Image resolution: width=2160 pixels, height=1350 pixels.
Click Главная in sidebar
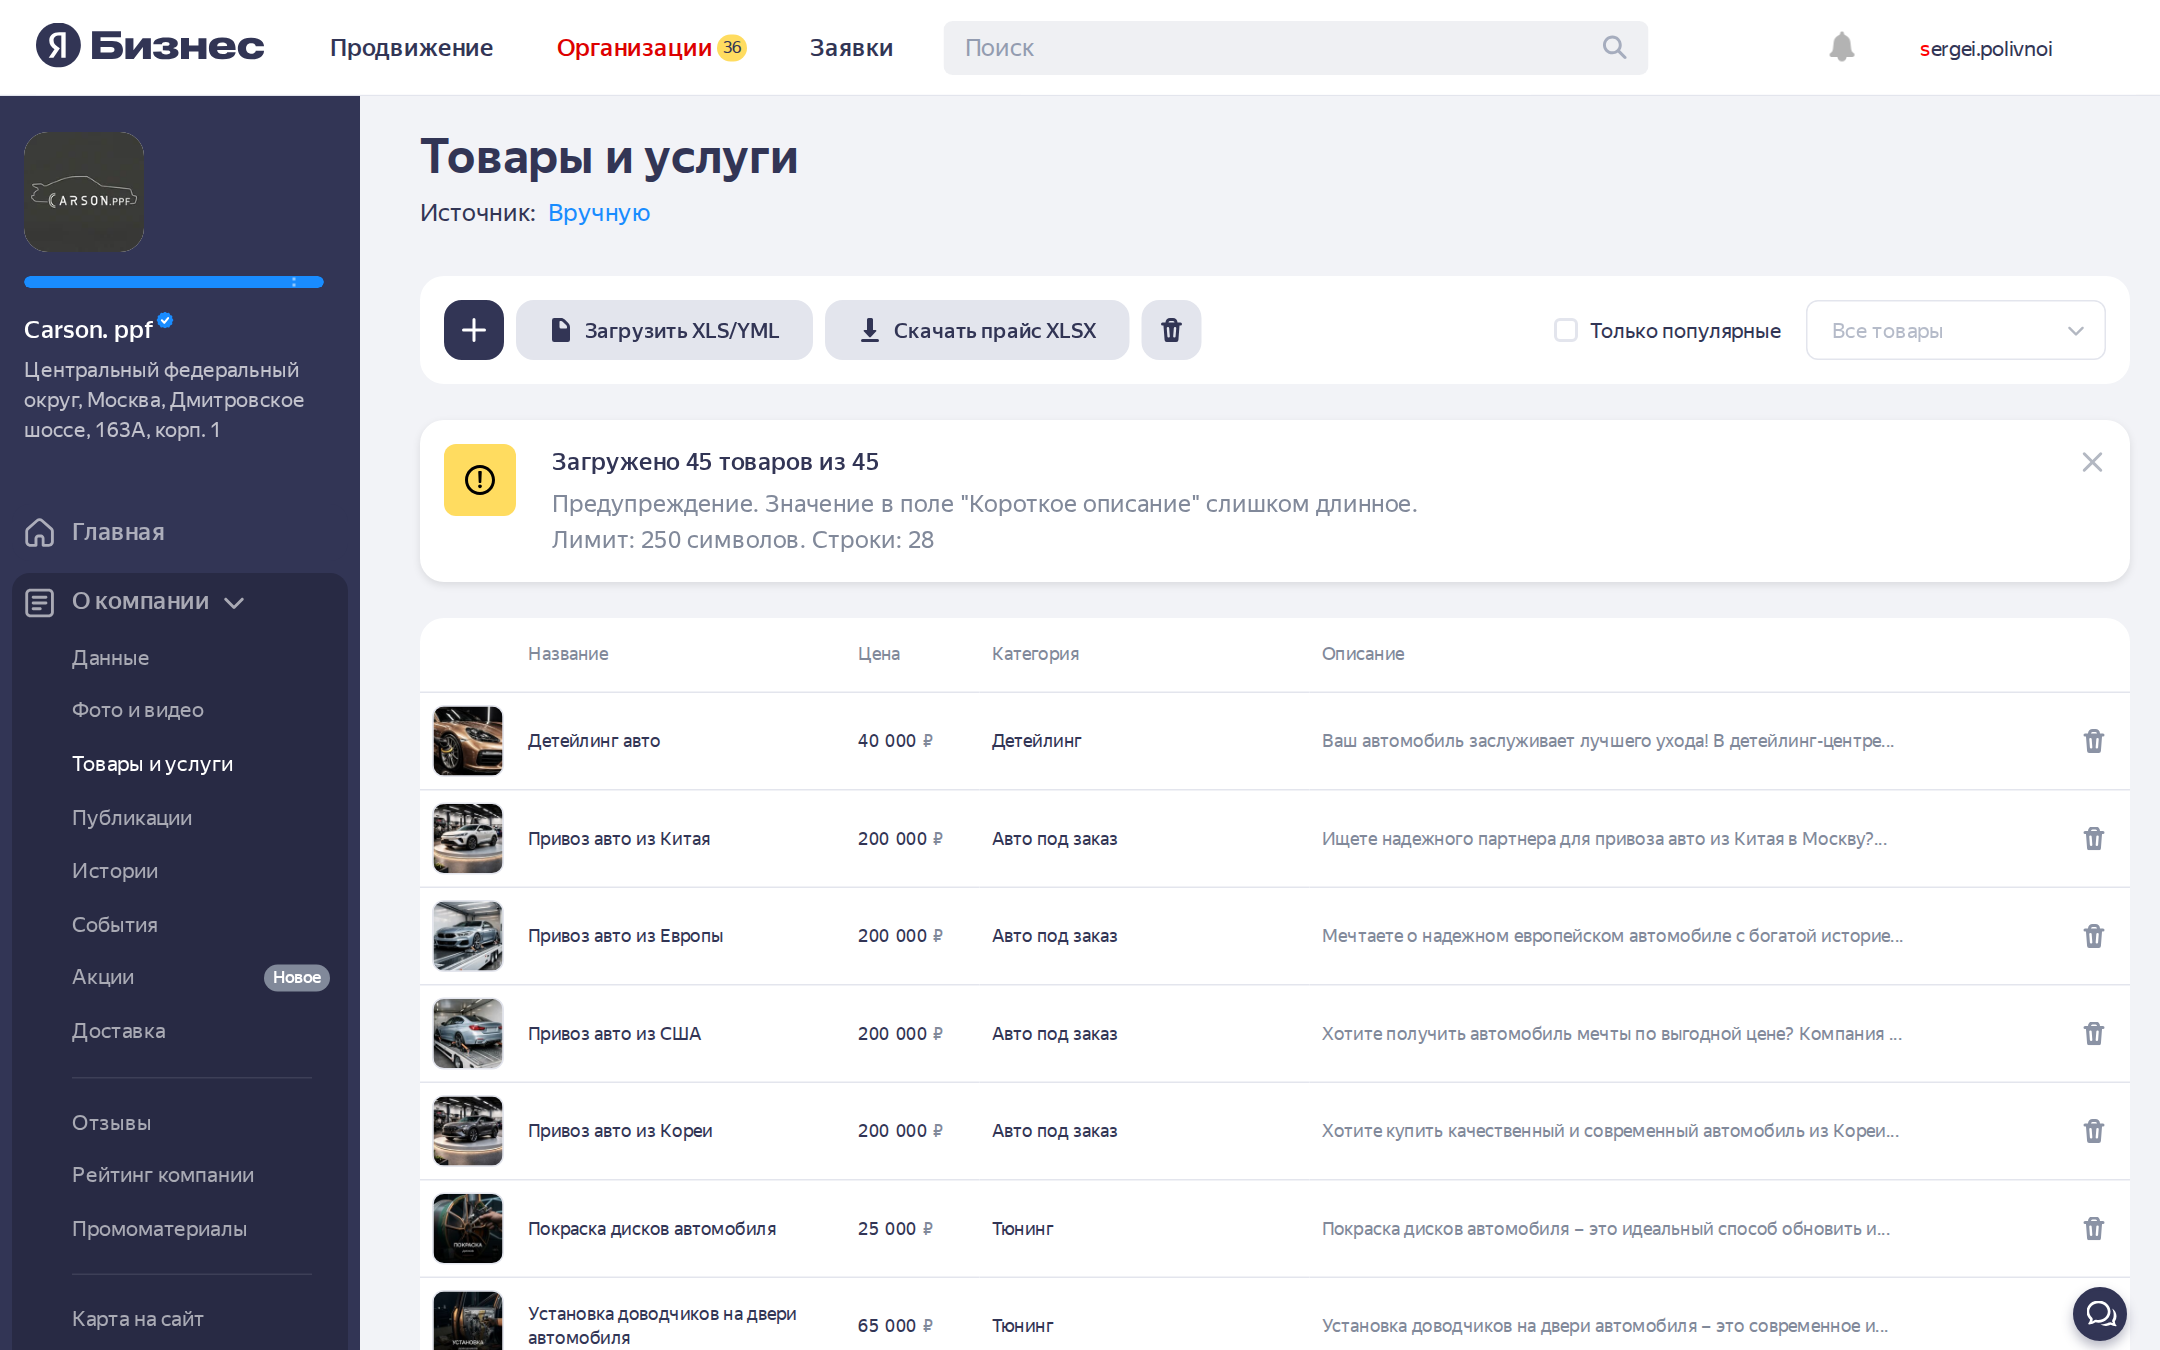coord(118,532)
